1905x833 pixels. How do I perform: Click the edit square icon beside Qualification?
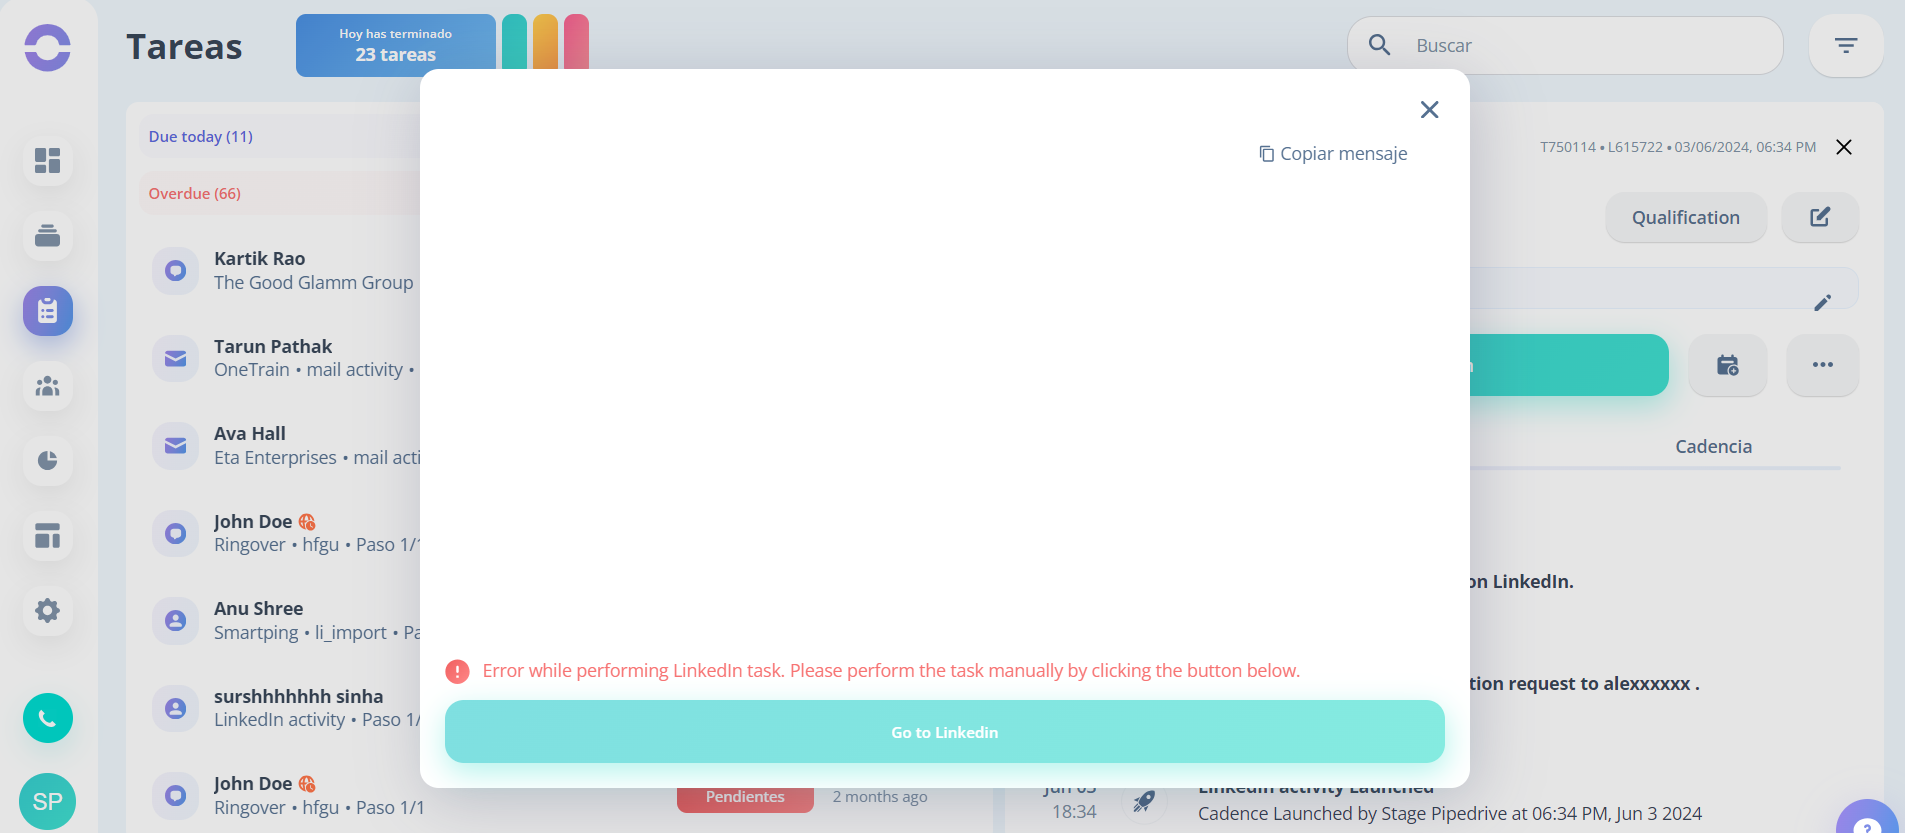coord(1820,217)
